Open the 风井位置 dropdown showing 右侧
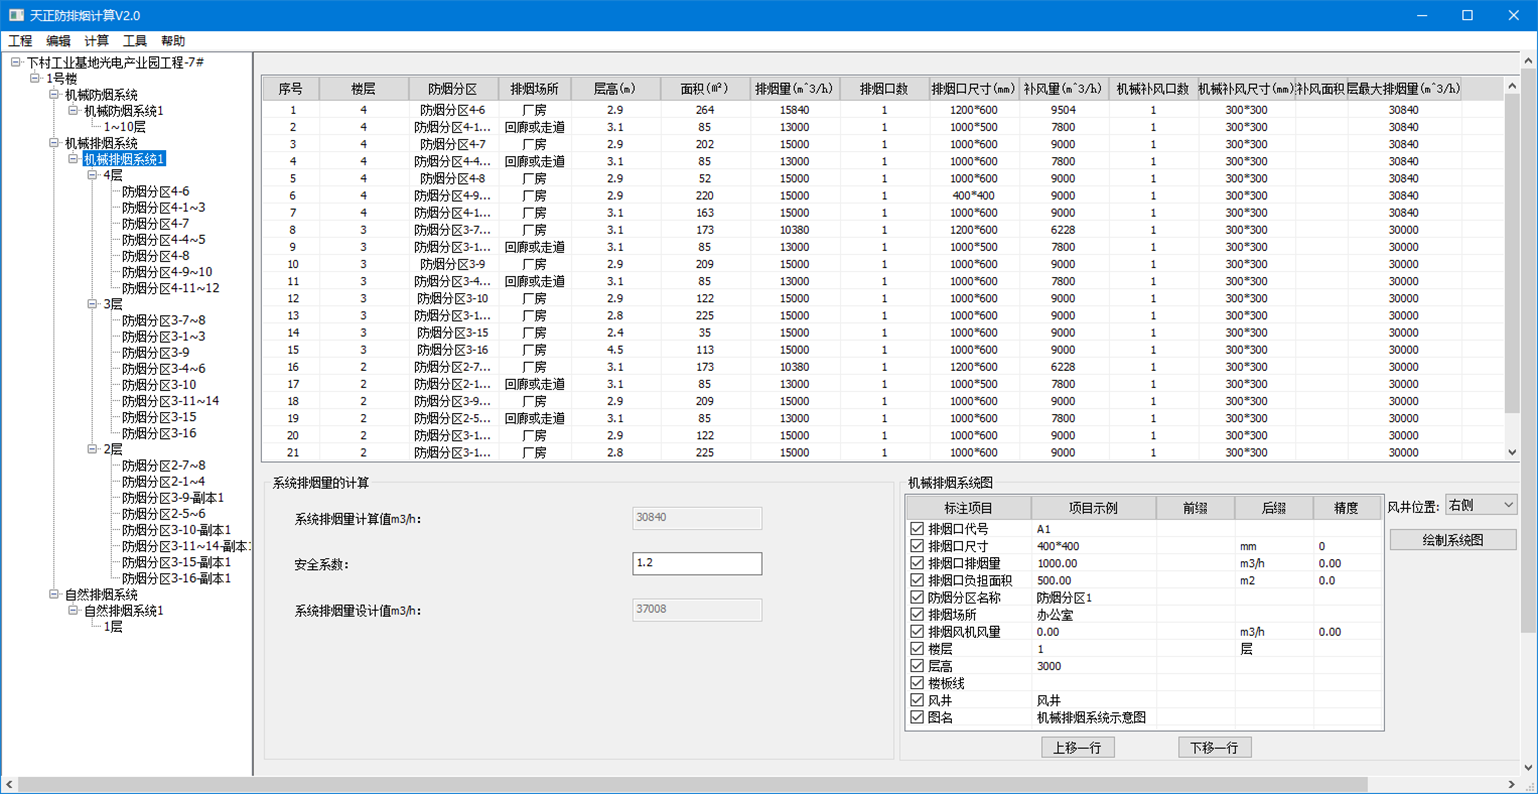Image resolution: width=1538 pixels, height=794 pixels. click(1481, 506)
